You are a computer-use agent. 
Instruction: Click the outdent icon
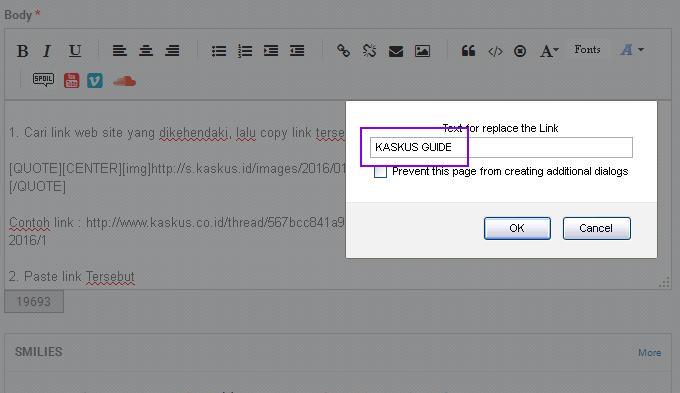(297, 51)
